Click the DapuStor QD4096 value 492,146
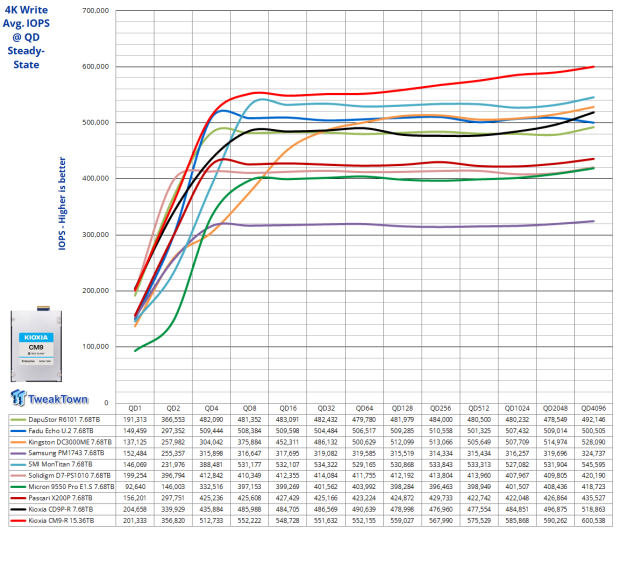620x568 pixels. click(x=594, y=420)
